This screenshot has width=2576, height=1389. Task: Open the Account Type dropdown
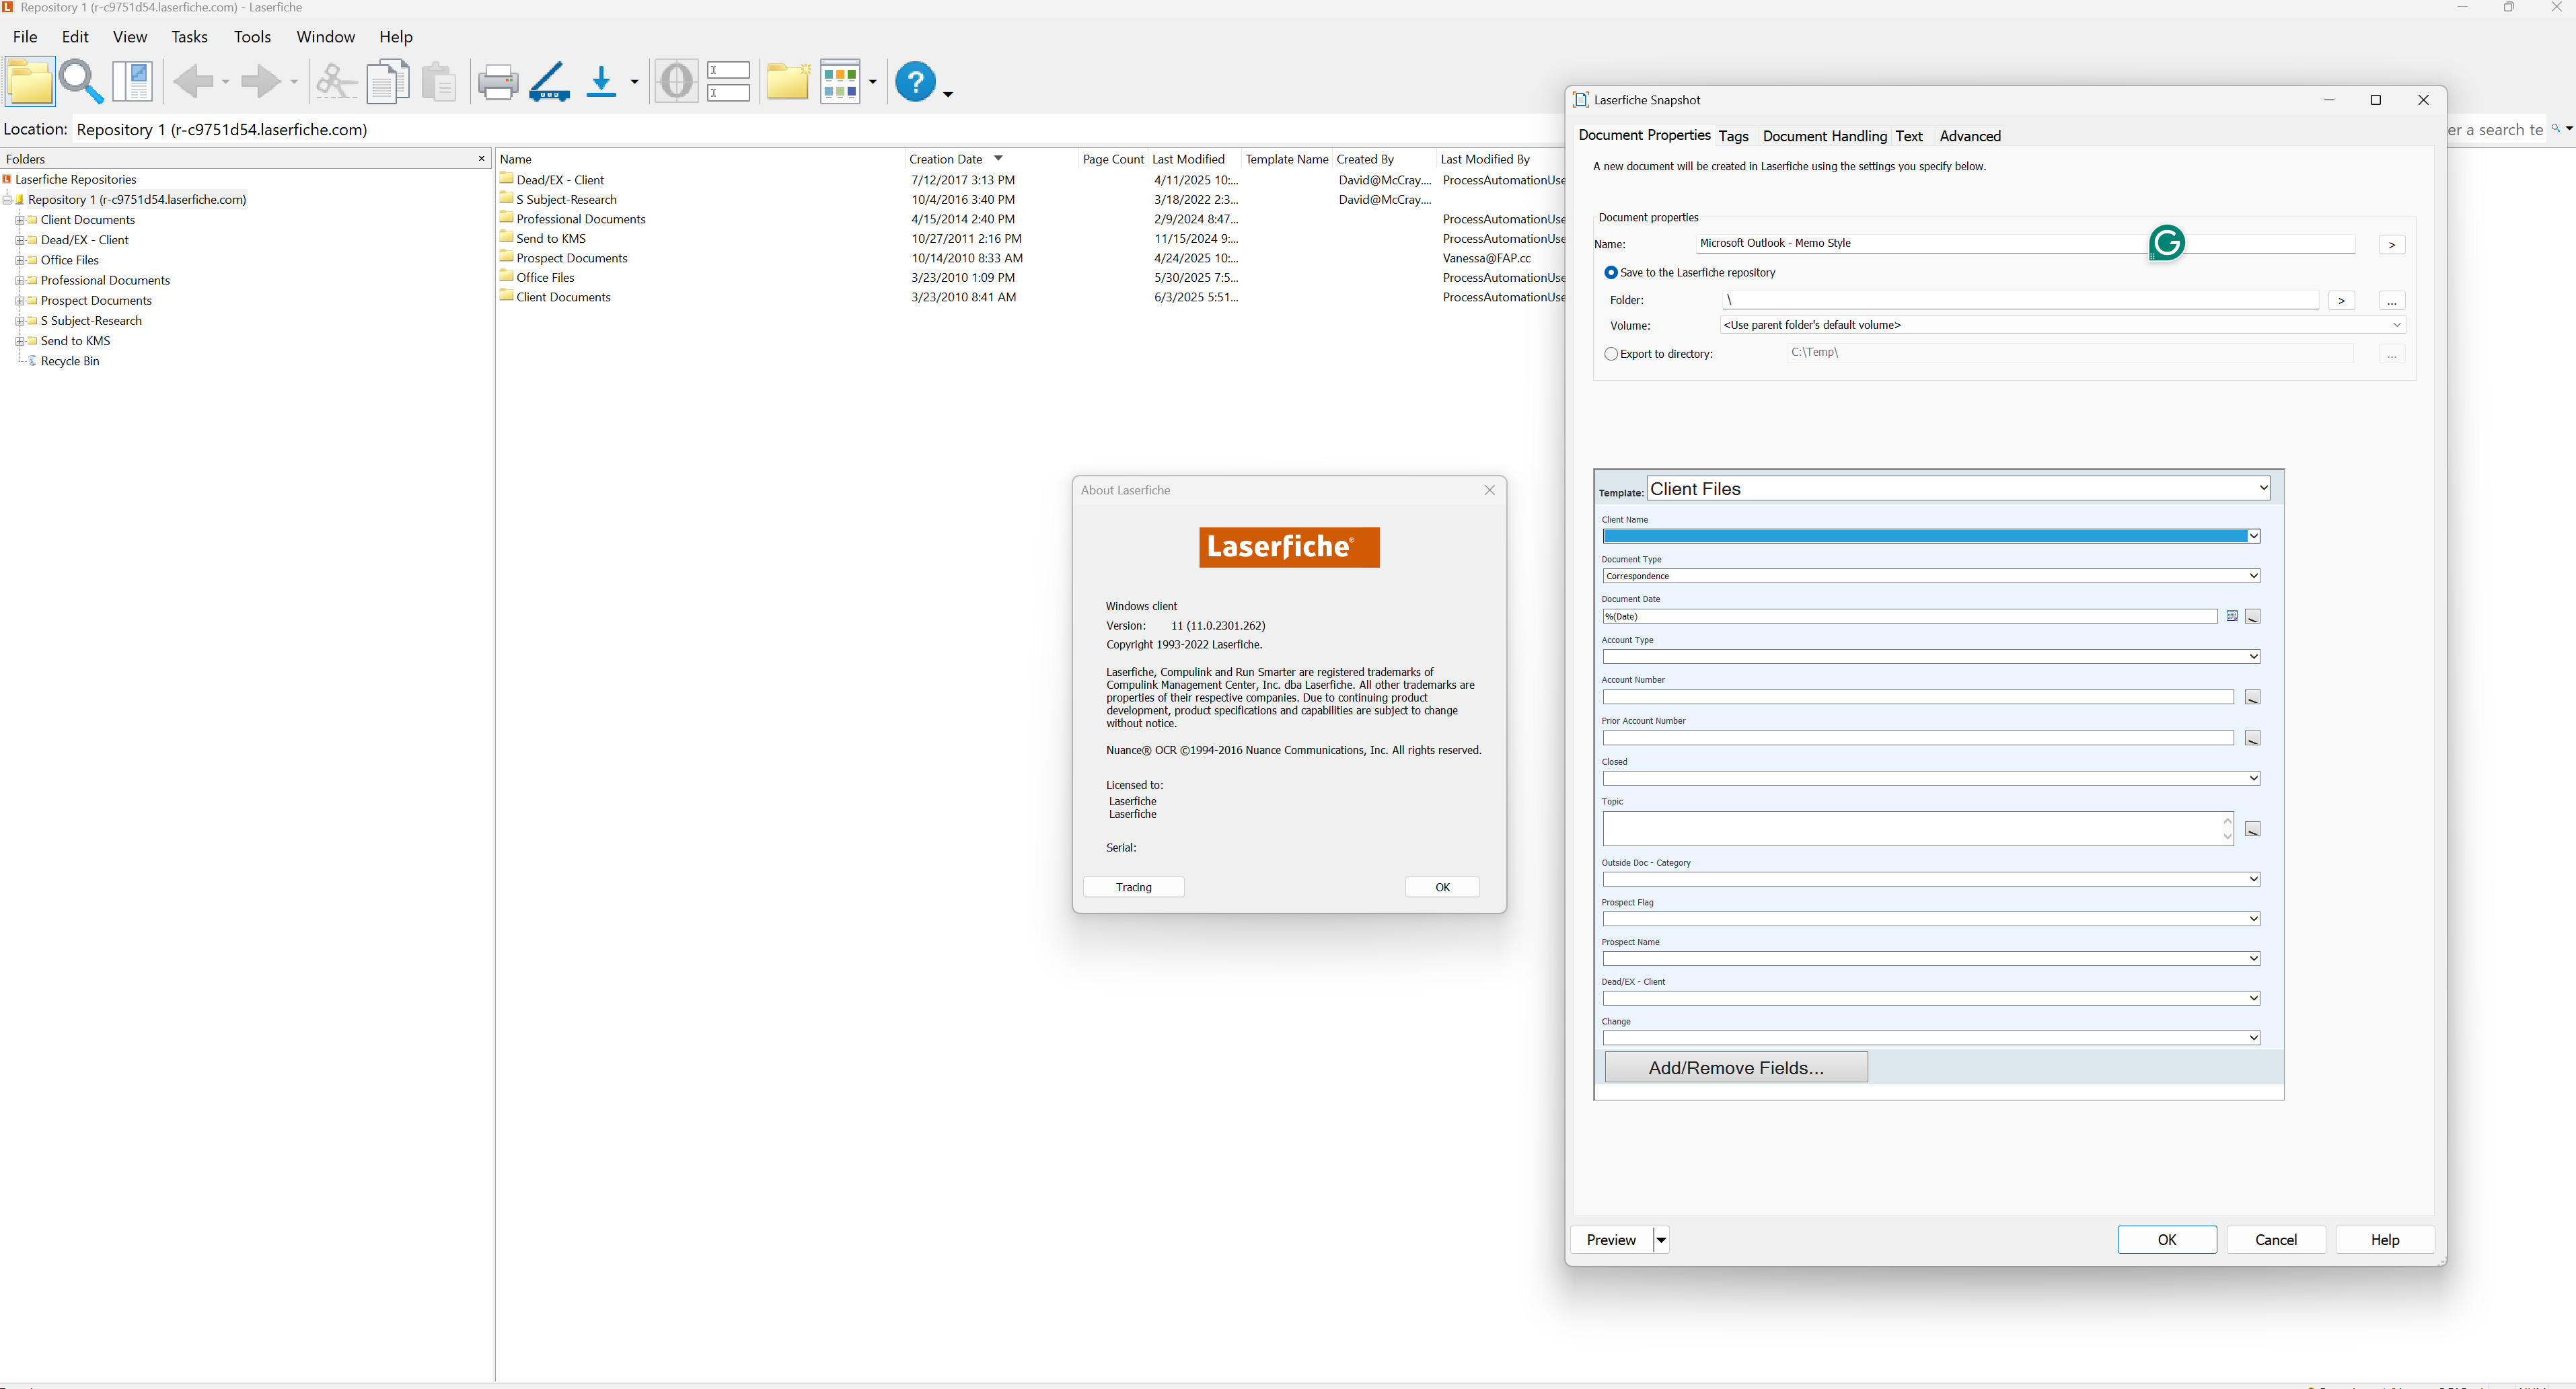pyautogui.click(x=2254, y=656)
